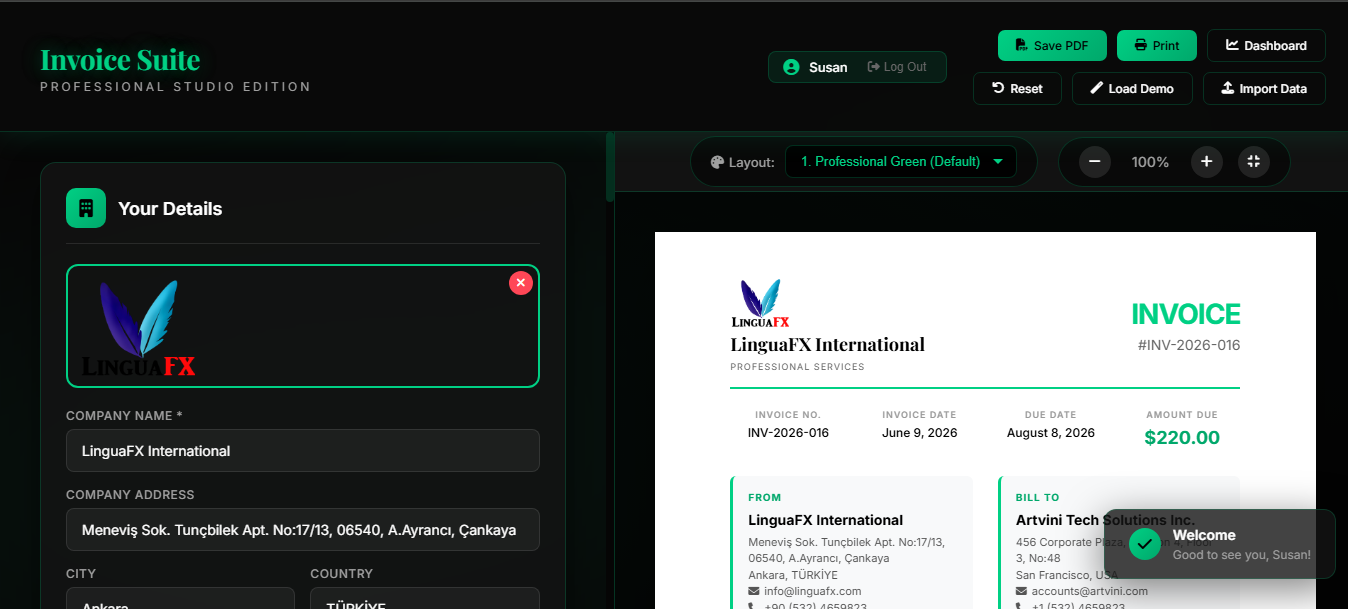The image size is (1348, 609).
Task: Zoom in with the plus button
Action: point(1207,161)
